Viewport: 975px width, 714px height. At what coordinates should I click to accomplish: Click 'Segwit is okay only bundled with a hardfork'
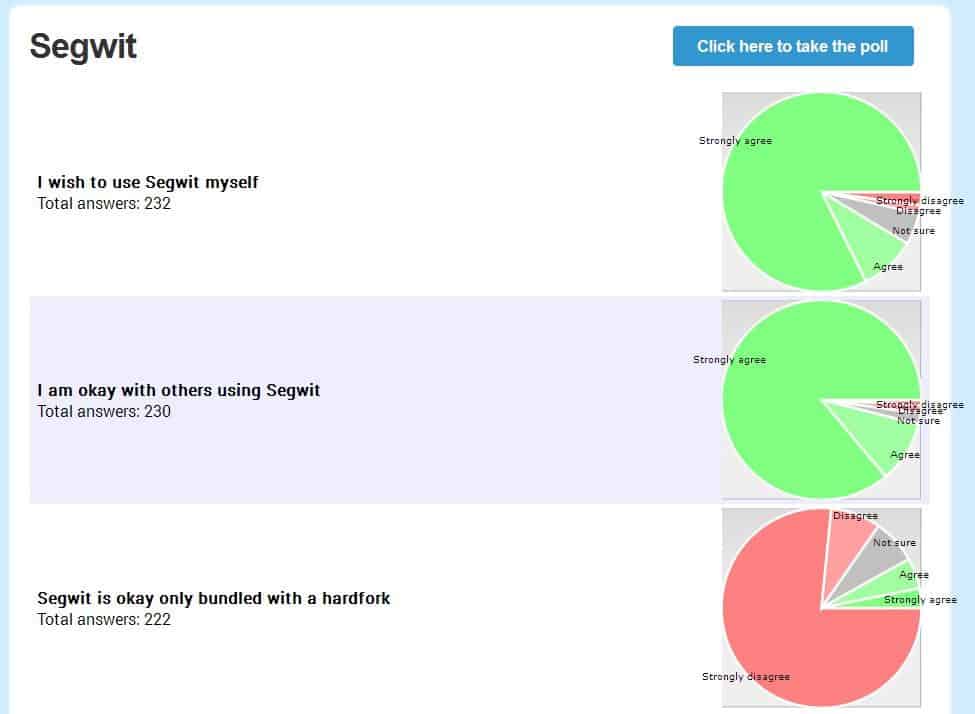click(214, 598)
